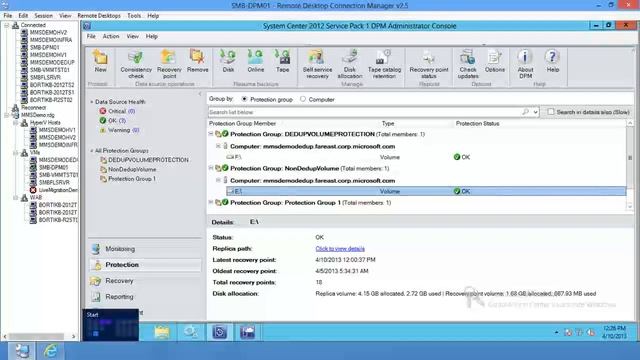
Task: Open Self service recovery
Action: click(x=317, y=64)
